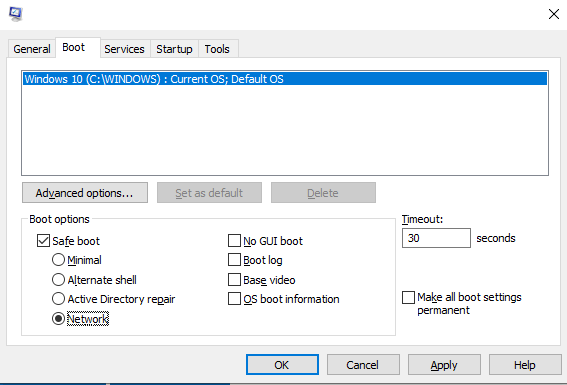The width and height of the screenshot is (567, 385).
Task: Click the Apply button
Action: click(x=444, y=365)
